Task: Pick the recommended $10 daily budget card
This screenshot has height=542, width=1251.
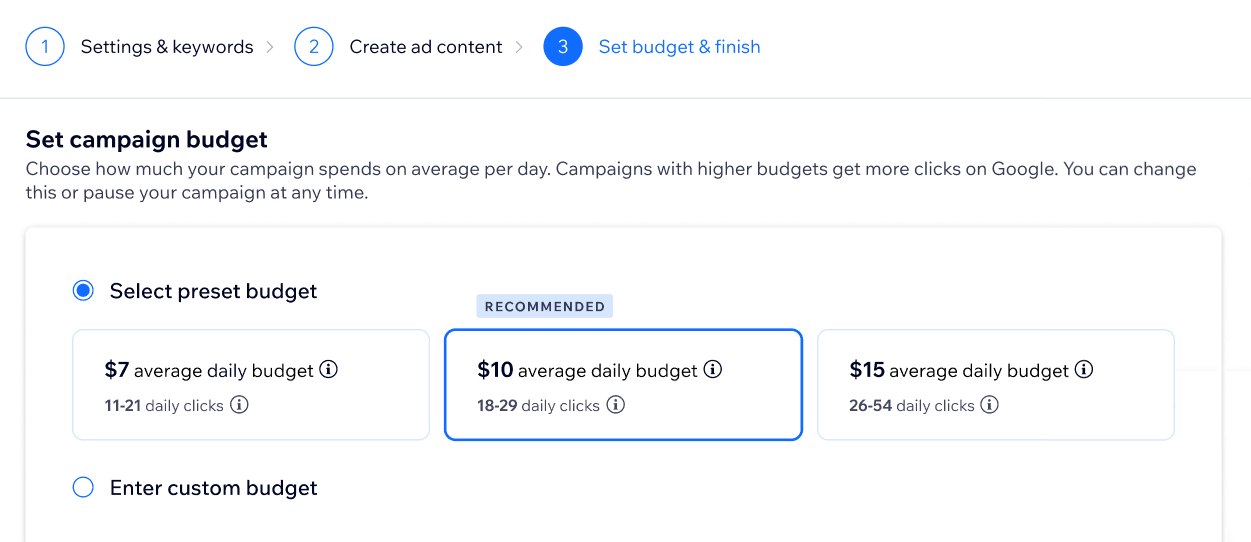Action: [x=623, y=385]
